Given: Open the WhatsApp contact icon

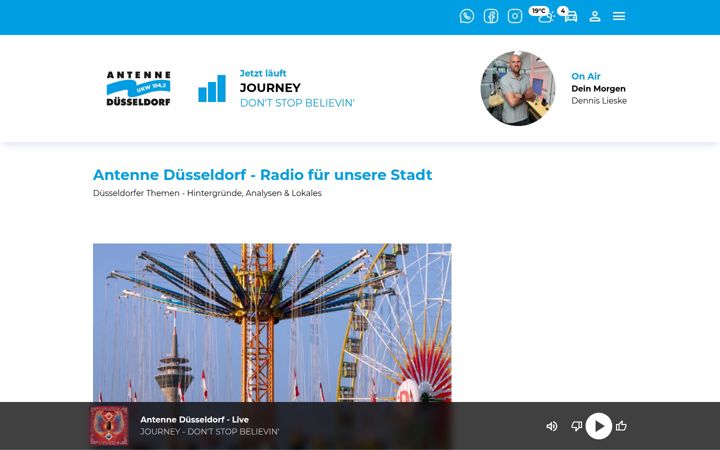Looking at the screenshot, I should (x=467, y=16).
